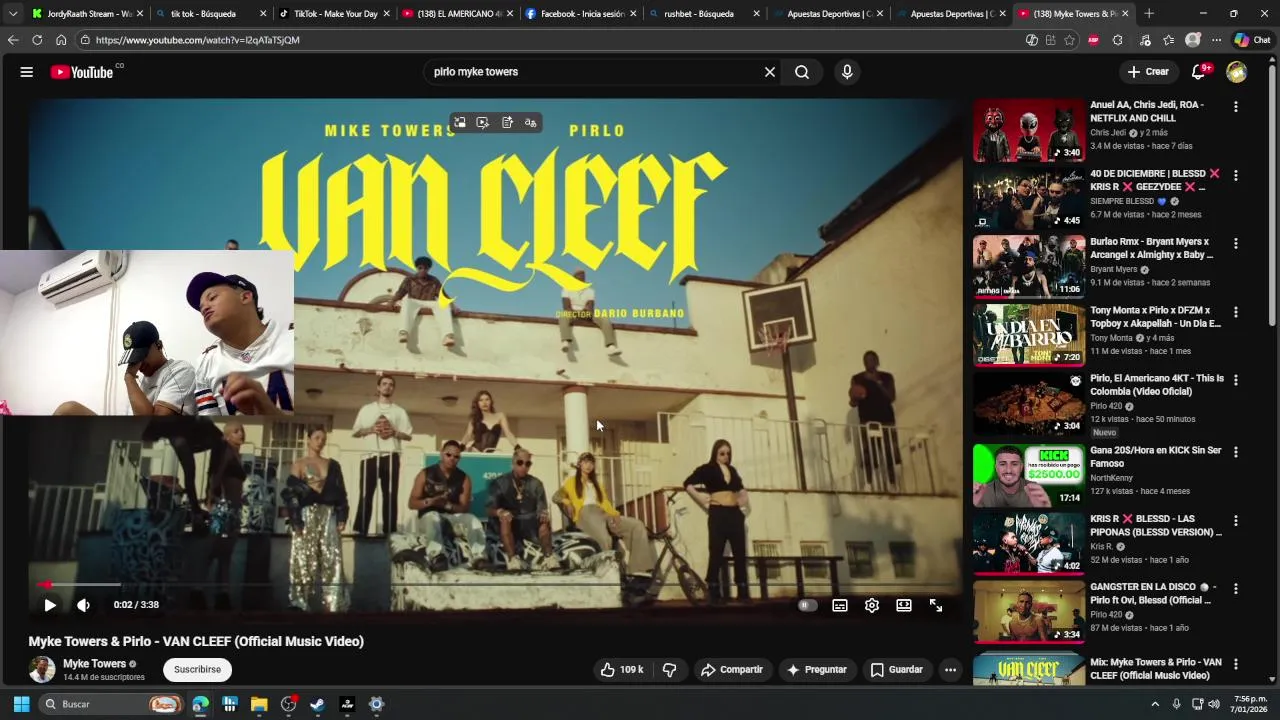The width and height of the screenshot is (1280, 720).
Task: Go back with the browser back arrow
Action: pos(13,40)
